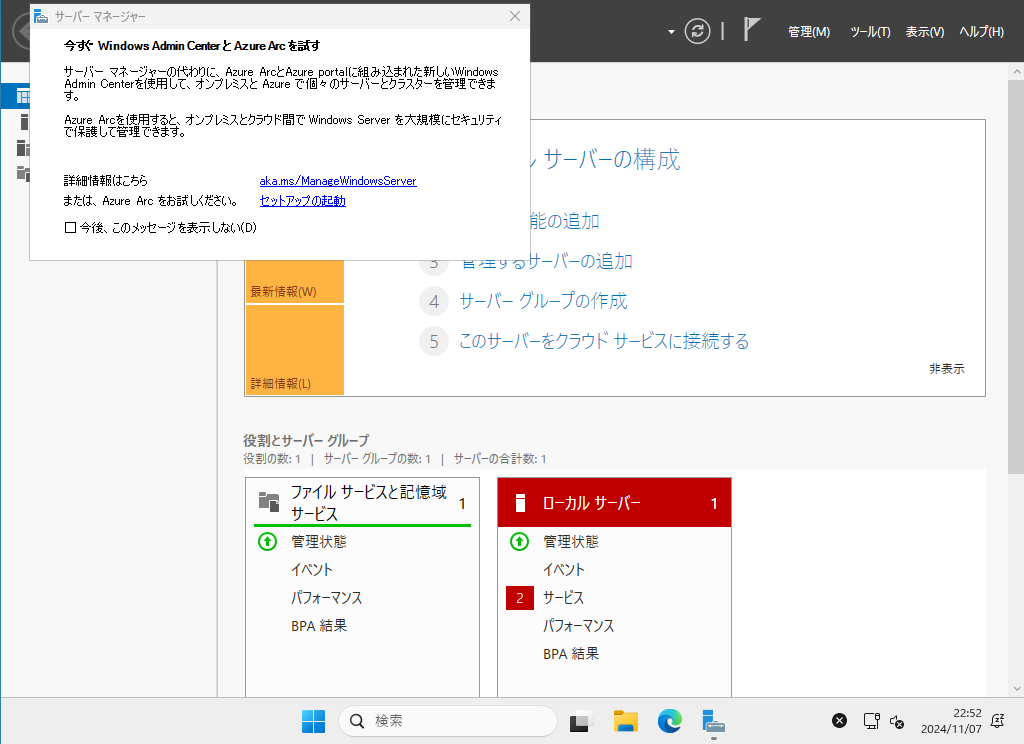This screenshot has height=744, width=1024.
Task: Click red 2 badge beside サービス
Action: pos(520,598)
